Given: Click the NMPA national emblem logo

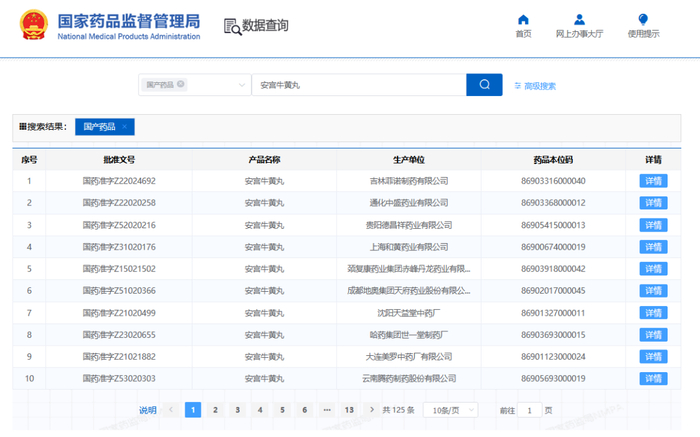Looking at the screenshot, I should pos(34,27).
